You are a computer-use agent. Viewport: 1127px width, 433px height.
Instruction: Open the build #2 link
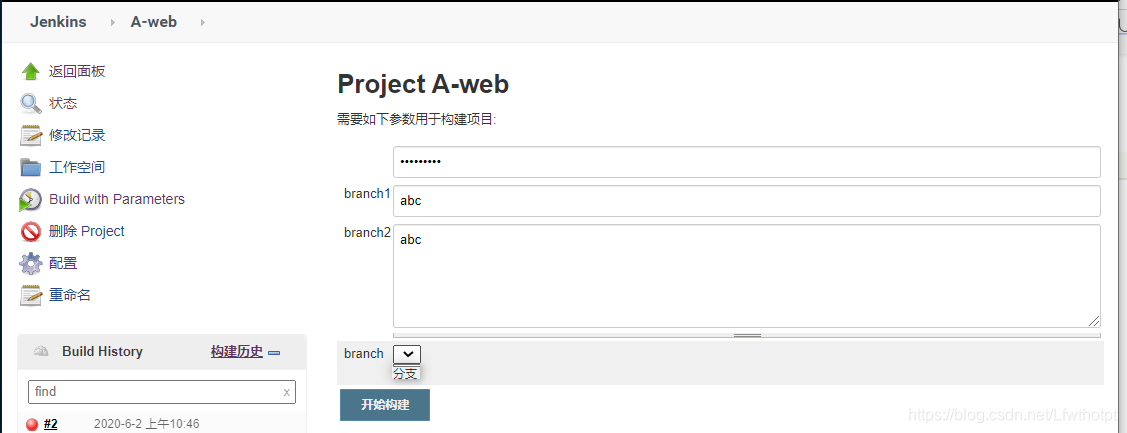click(50, 424)
